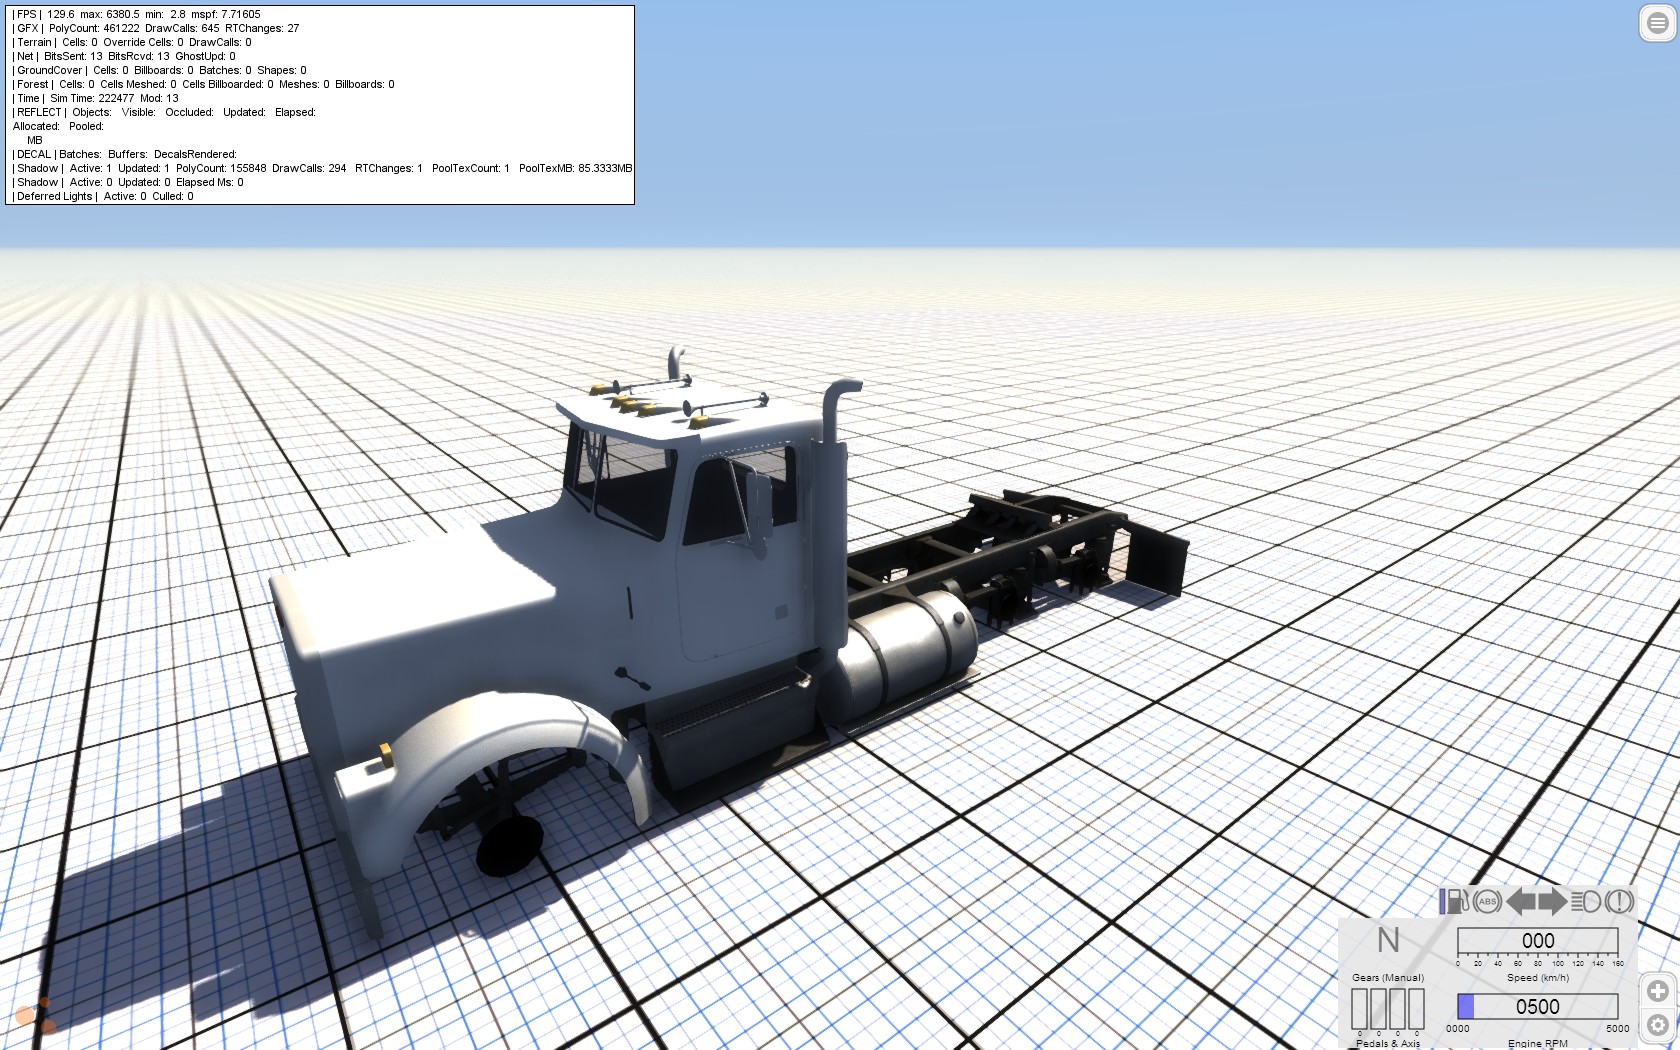Screen dimensions: 1680x1050
Task: Click the Terrain cells stats line
Action: pos(132,42)
